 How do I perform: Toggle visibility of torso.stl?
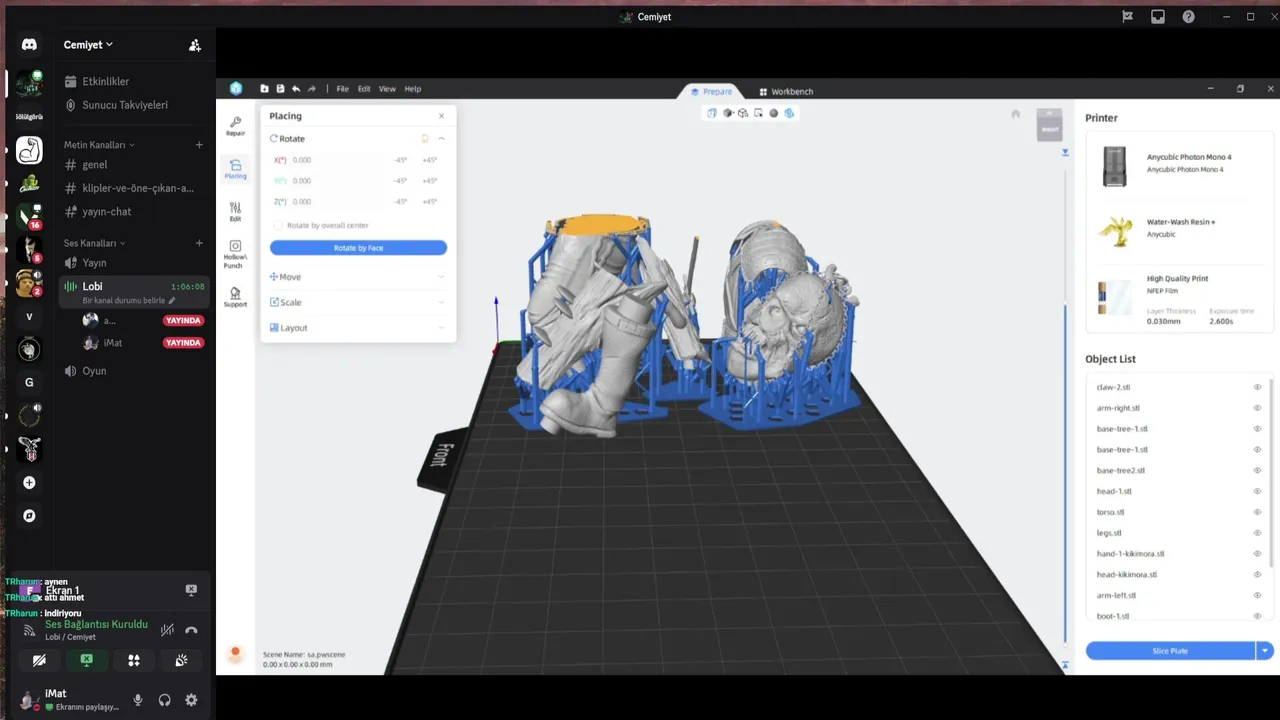[1257, 512]
